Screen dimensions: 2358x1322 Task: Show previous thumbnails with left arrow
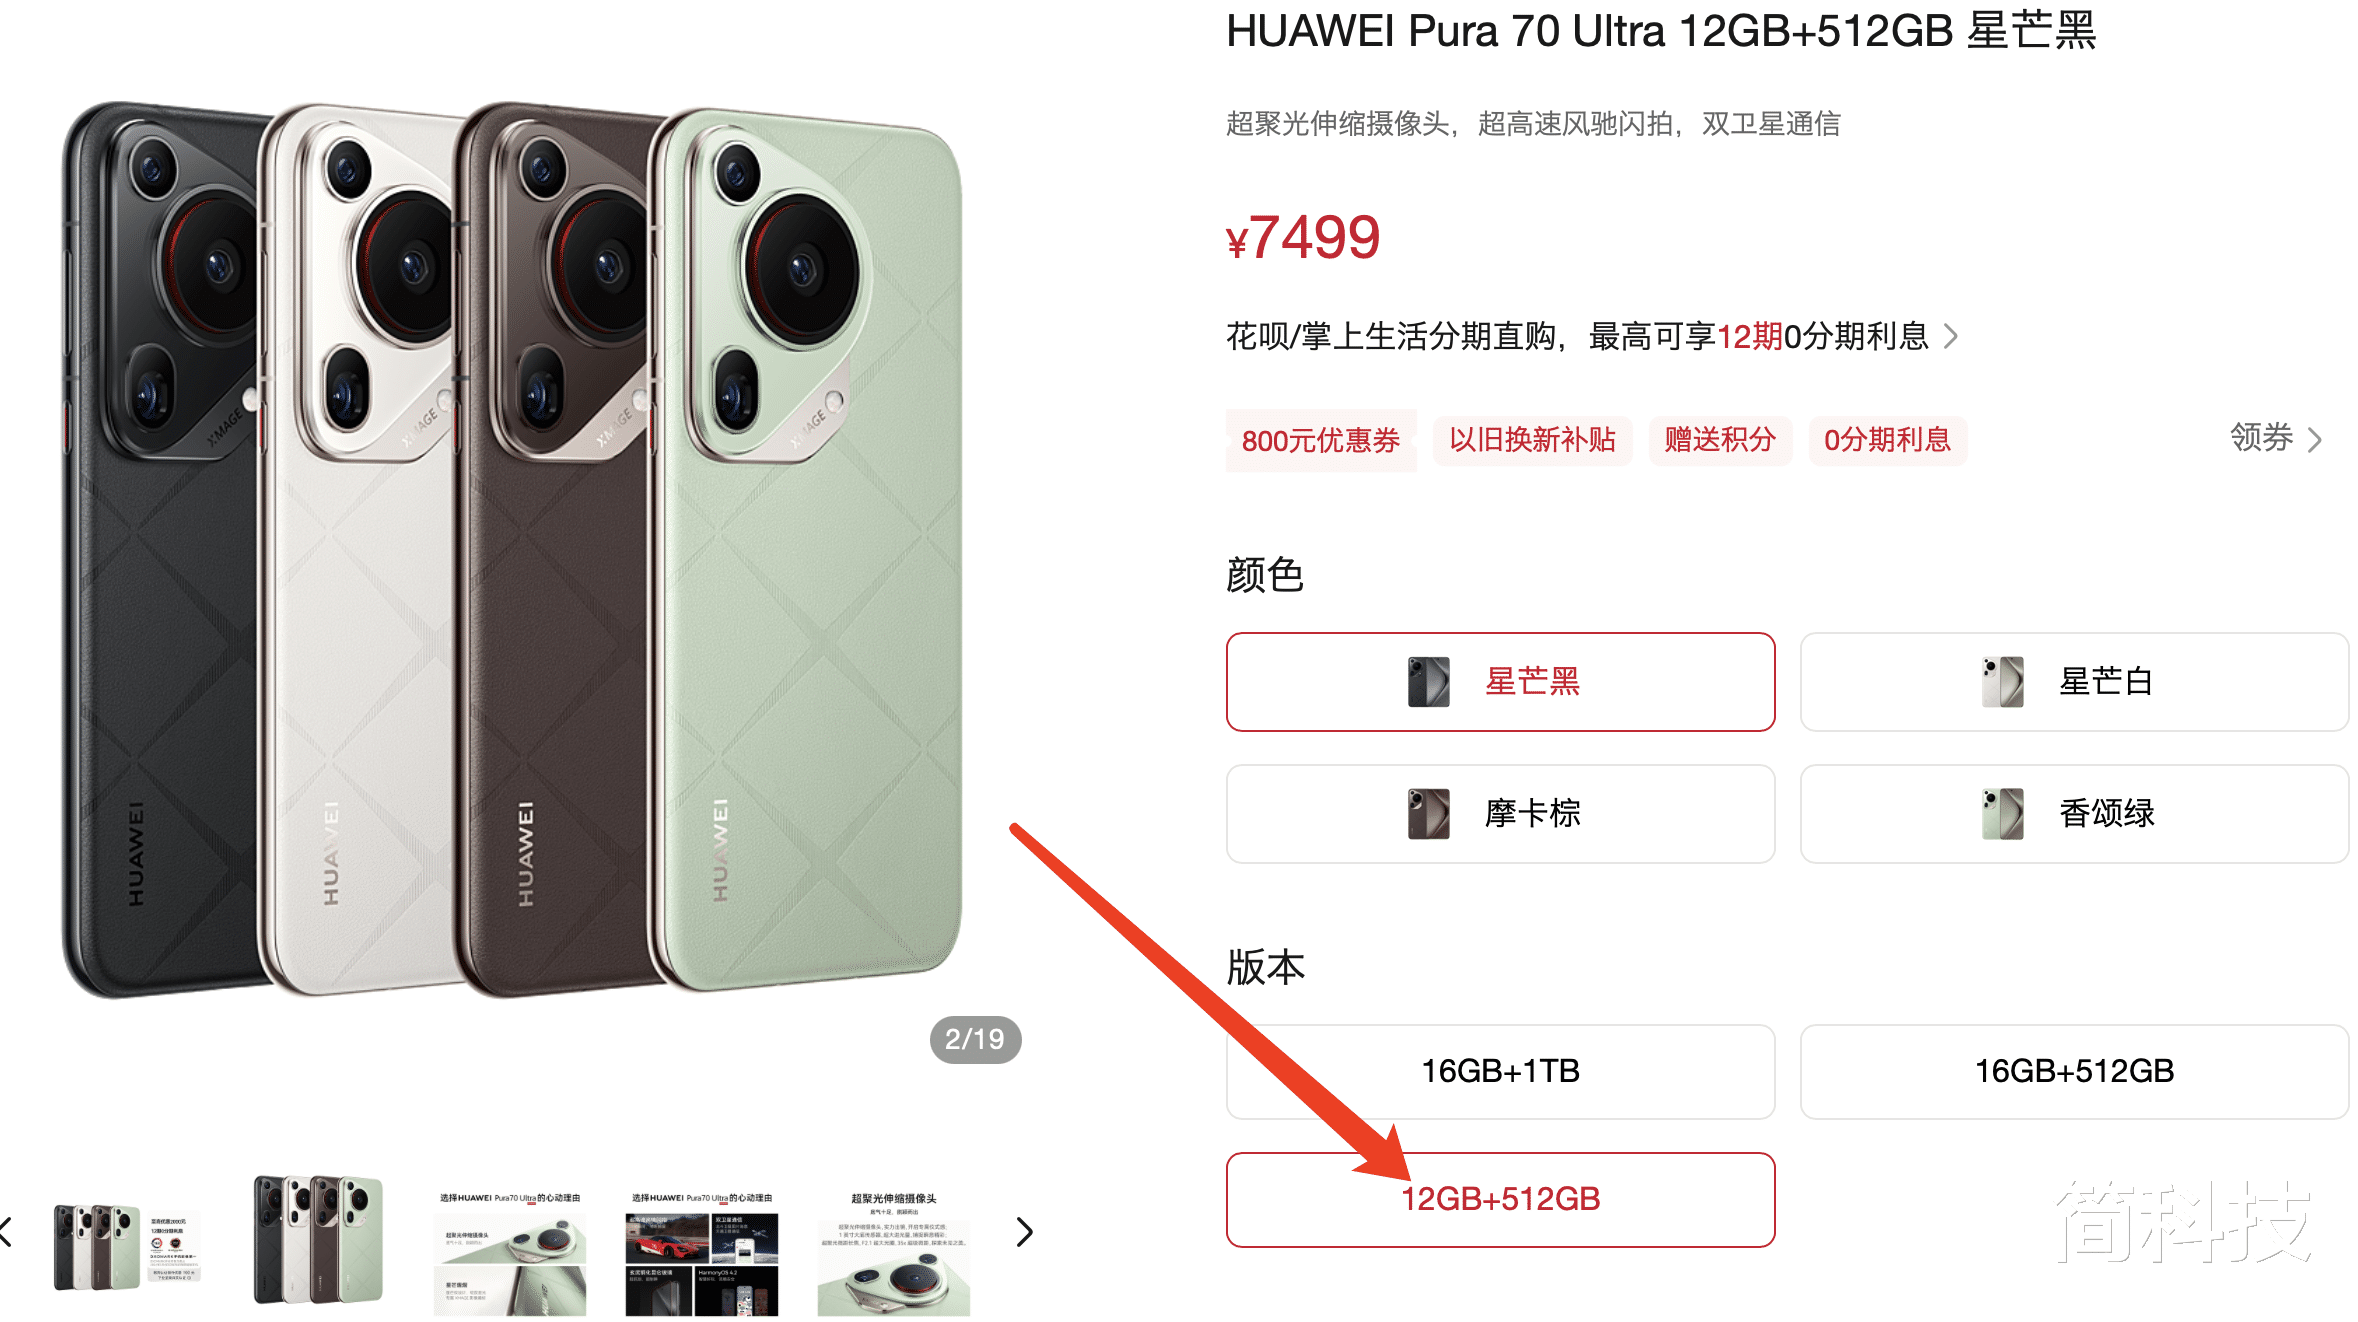[x=6, y=1232]
